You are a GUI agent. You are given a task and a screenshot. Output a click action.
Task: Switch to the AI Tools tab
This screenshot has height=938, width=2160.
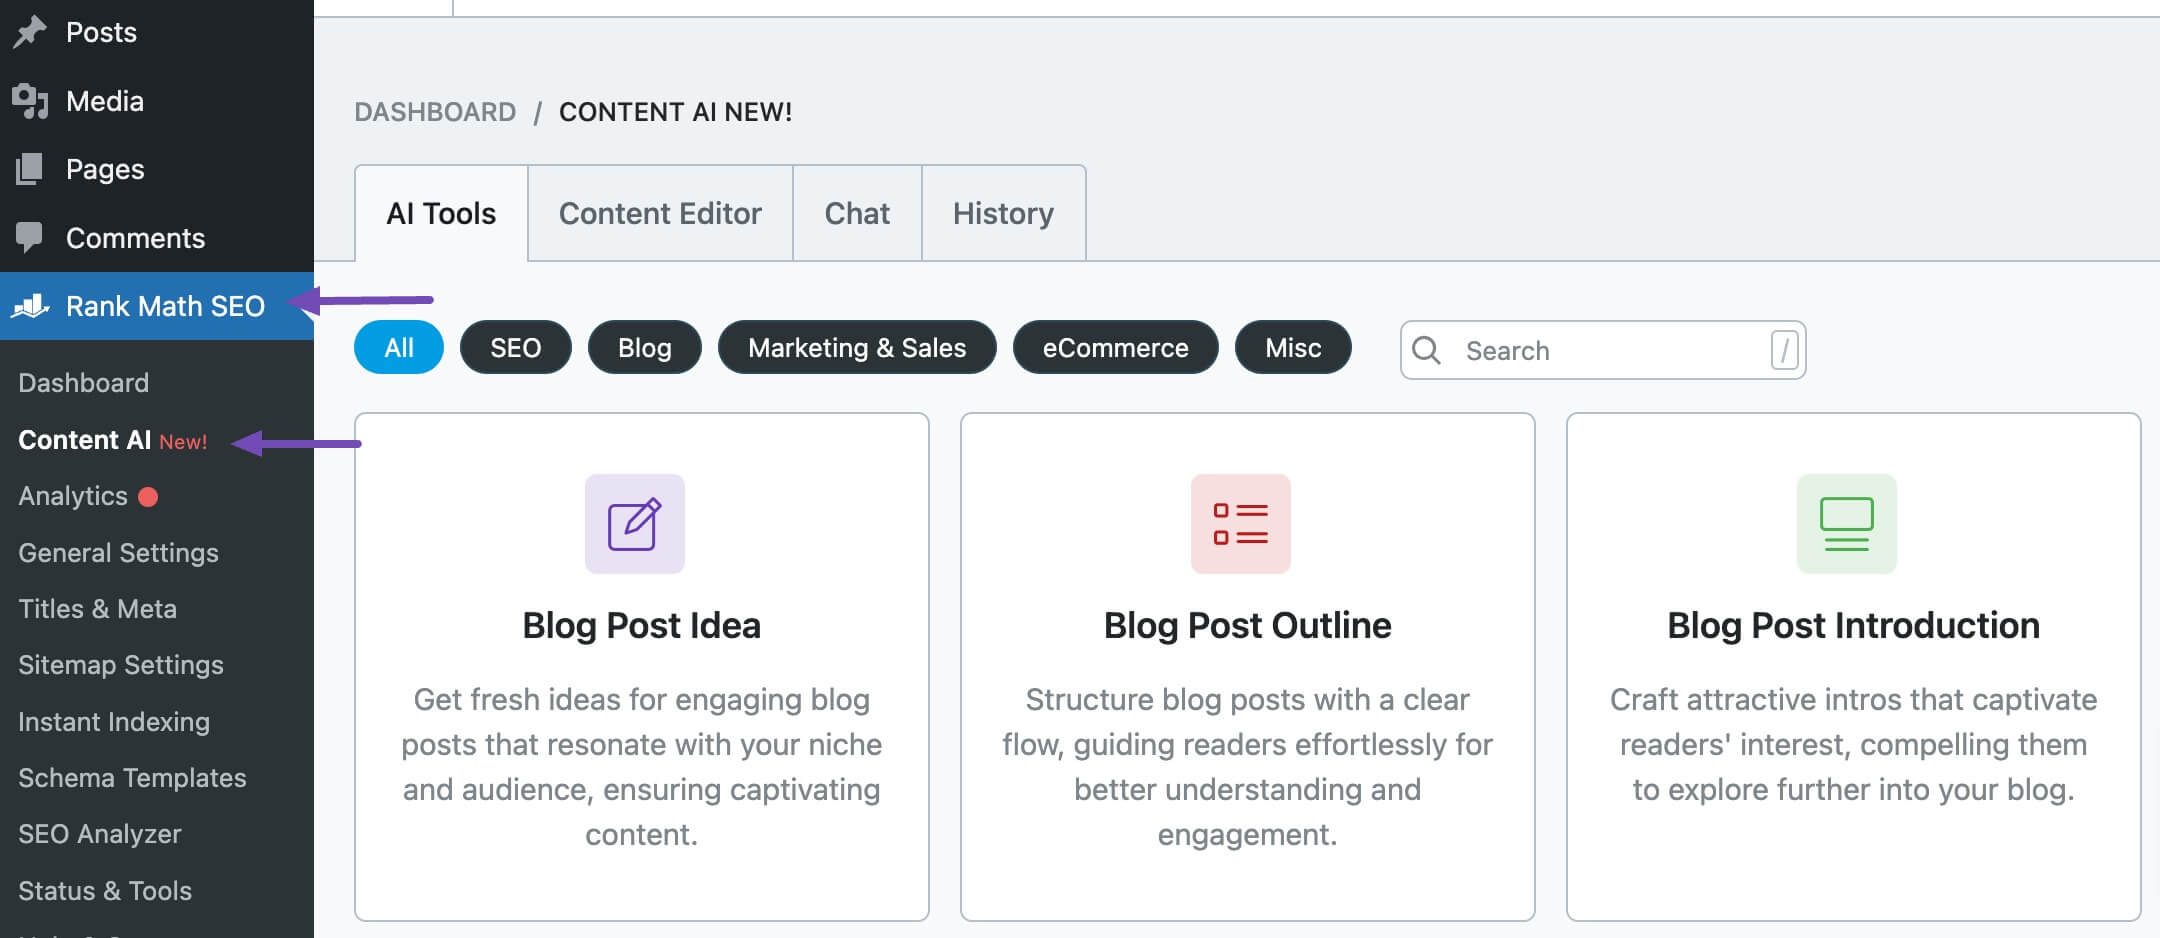pyautogui.click(x=441, y=213)
